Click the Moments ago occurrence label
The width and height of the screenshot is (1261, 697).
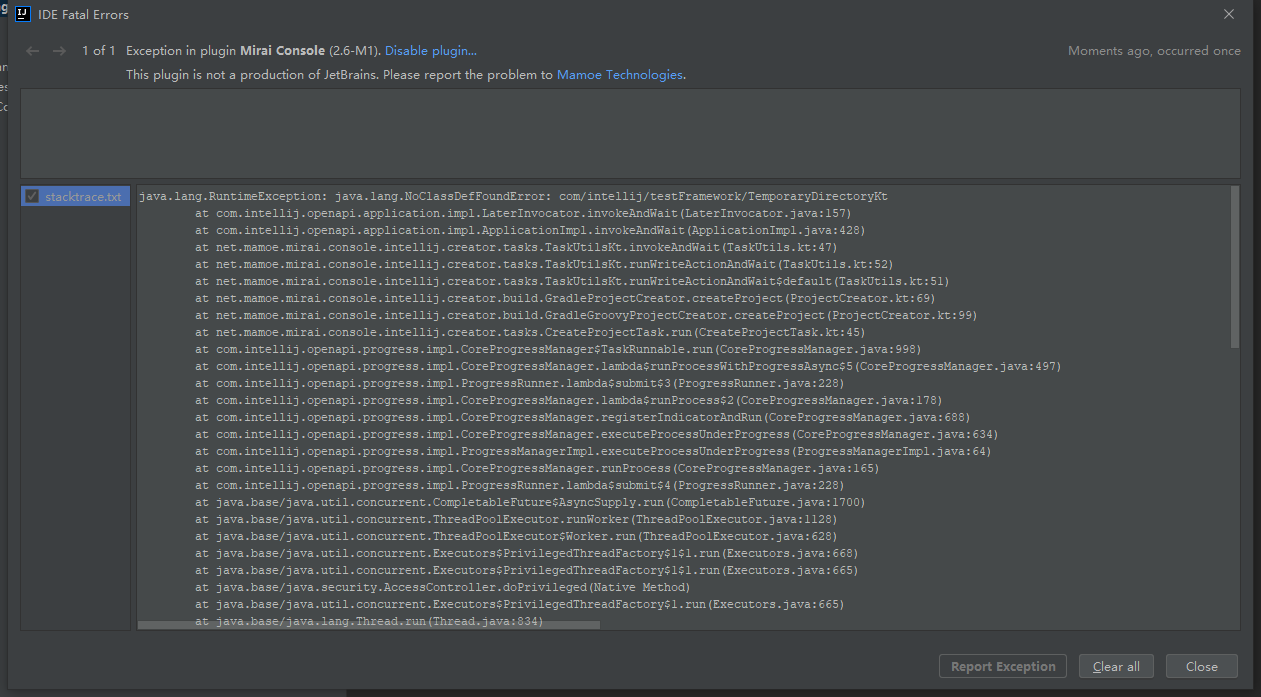[x=1154, y=50]
